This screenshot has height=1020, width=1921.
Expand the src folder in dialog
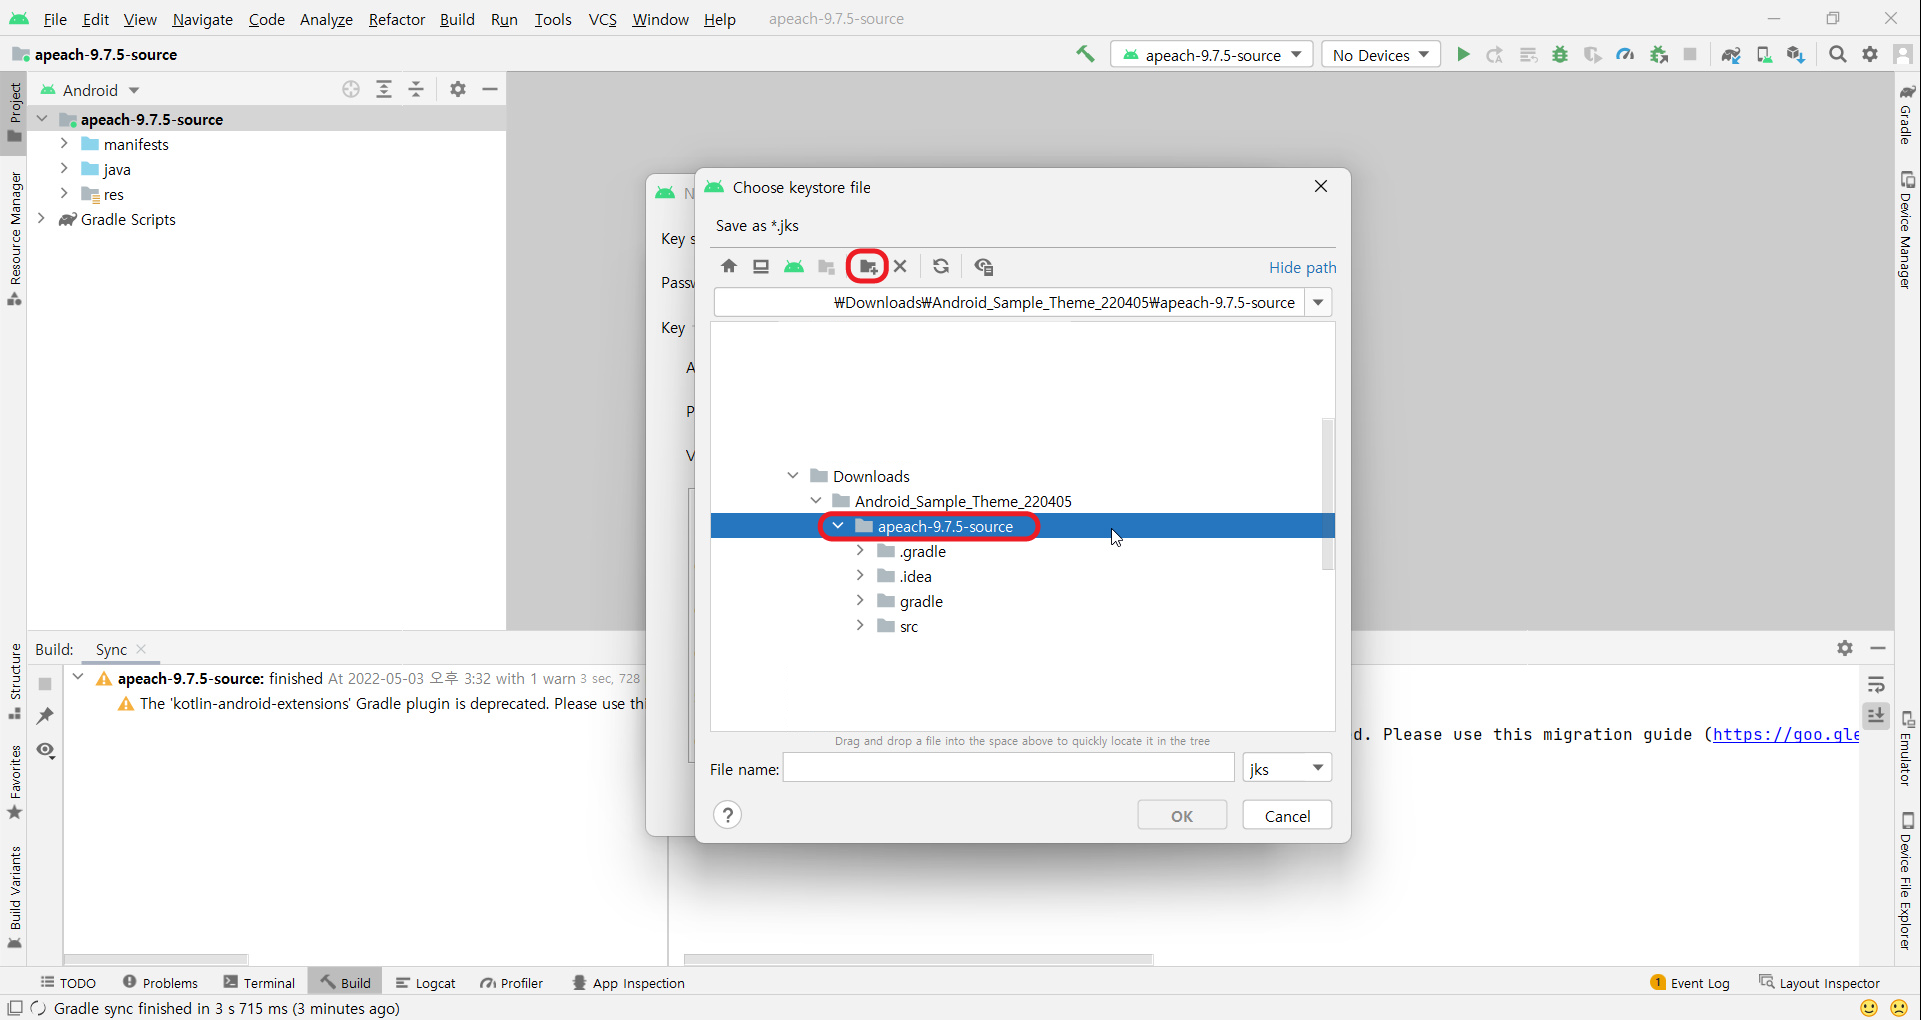click(x=860, y=626)
